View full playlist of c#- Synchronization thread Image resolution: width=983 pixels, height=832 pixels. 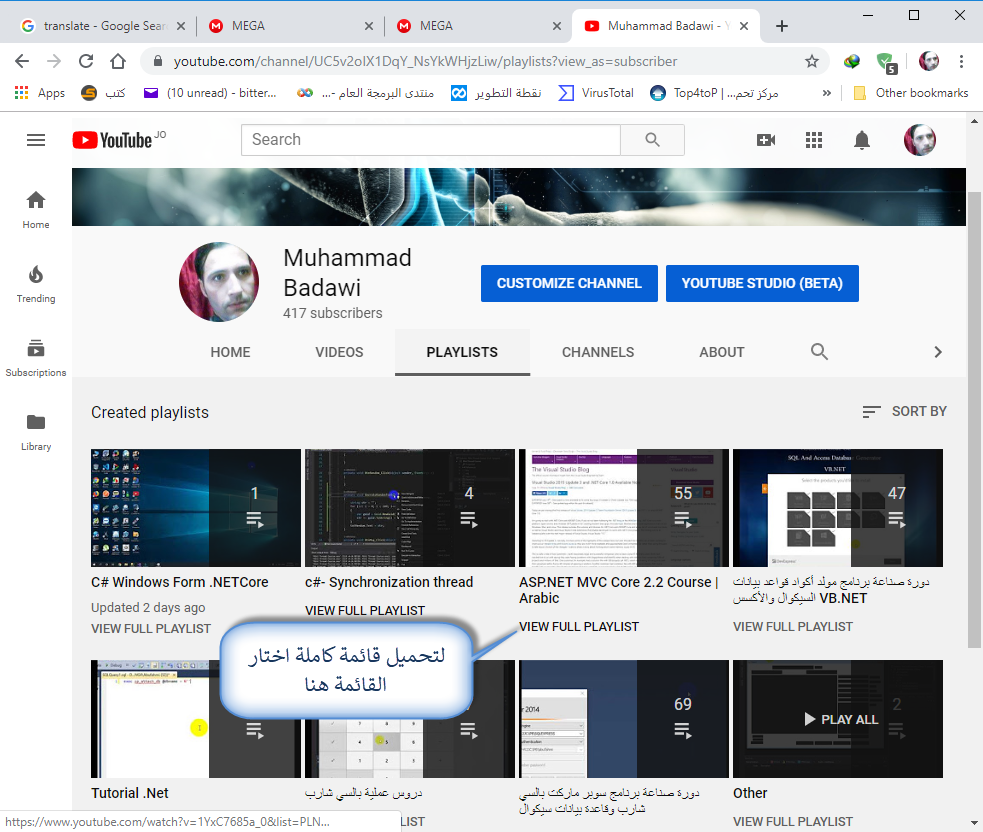(x=365, y=610)
